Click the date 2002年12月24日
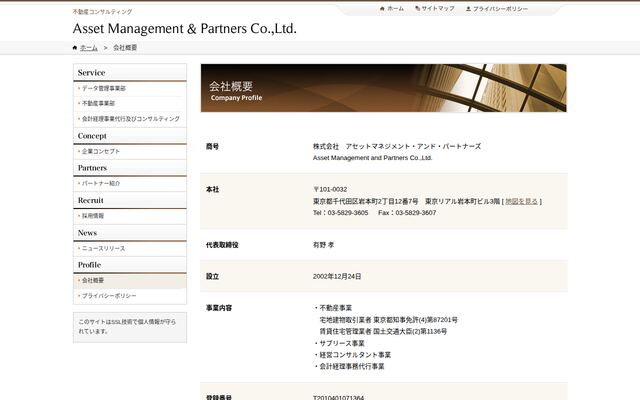The width and height of the screenshot is (640, 400). tap(337, 276)
